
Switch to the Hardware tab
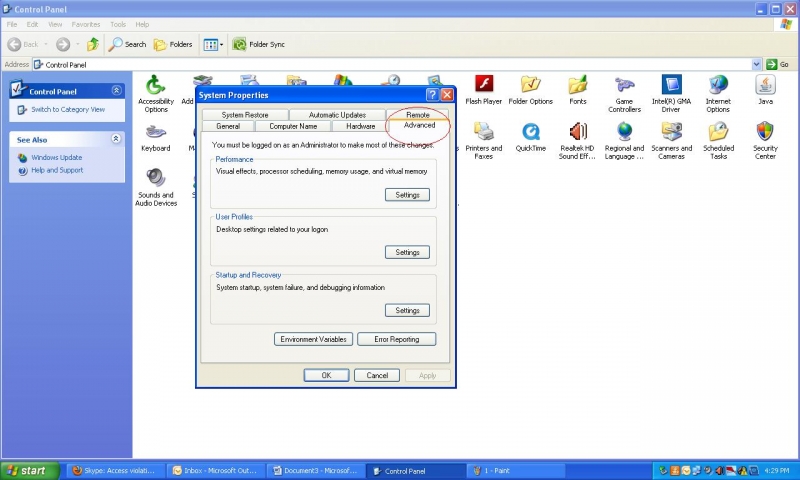(360, 126)
